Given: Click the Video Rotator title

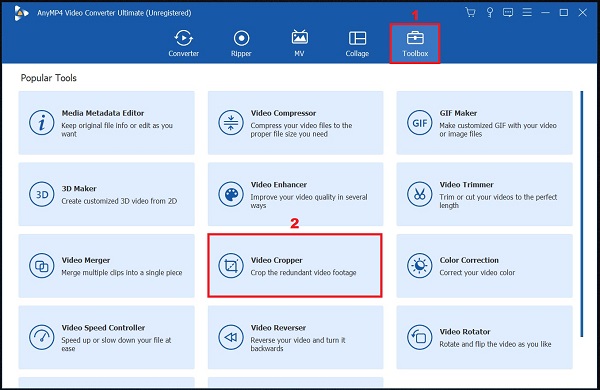Looking at the screenshot, I should 465,332.
